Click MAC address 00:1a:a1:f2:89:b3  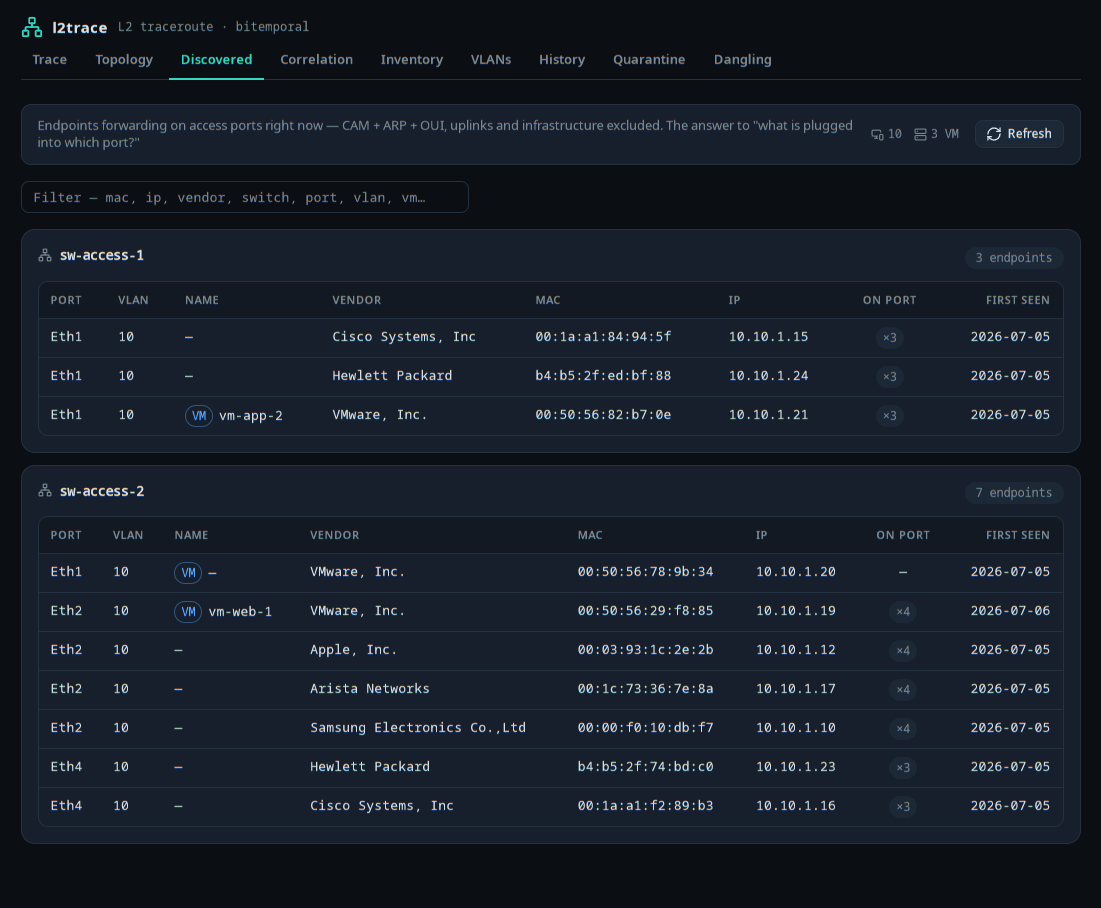645,805
